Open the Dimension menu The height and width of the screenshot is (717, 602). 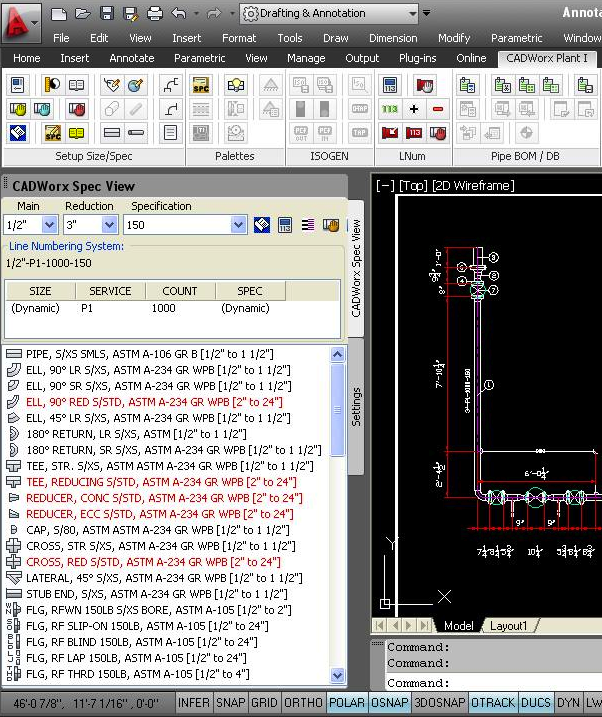point(393,38)
